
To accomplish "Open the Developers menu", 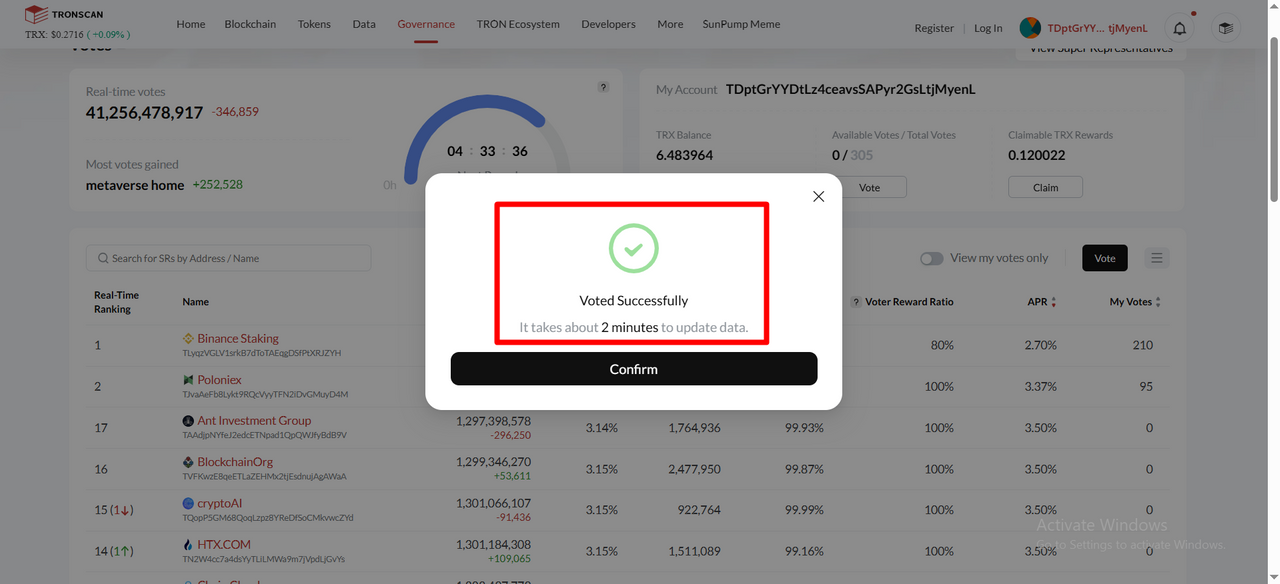I will [608, 24].
